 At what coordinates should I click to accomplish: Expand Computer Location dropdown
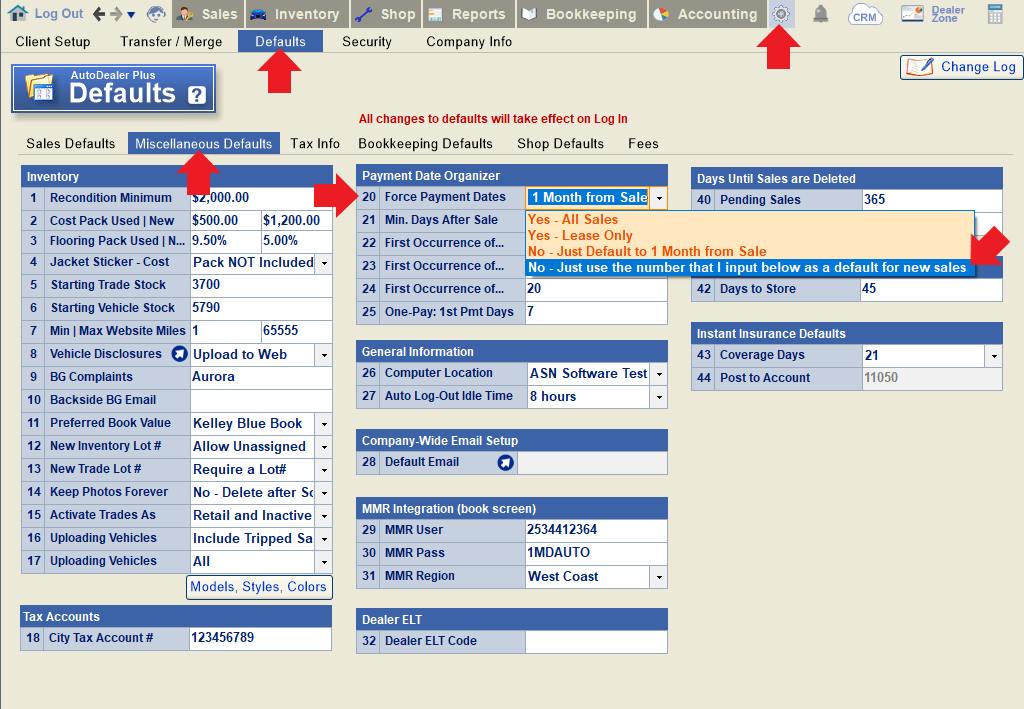click(x=659, y=374)
